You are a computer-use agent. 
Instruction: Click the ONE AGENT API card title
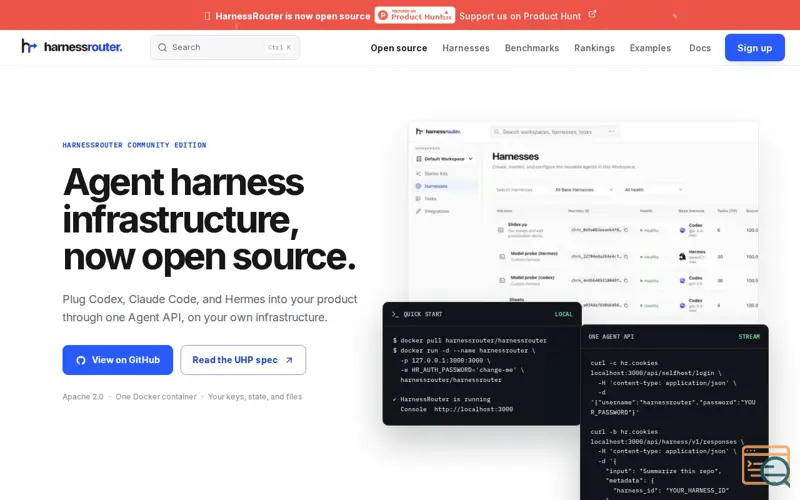[x=611, y=337]
